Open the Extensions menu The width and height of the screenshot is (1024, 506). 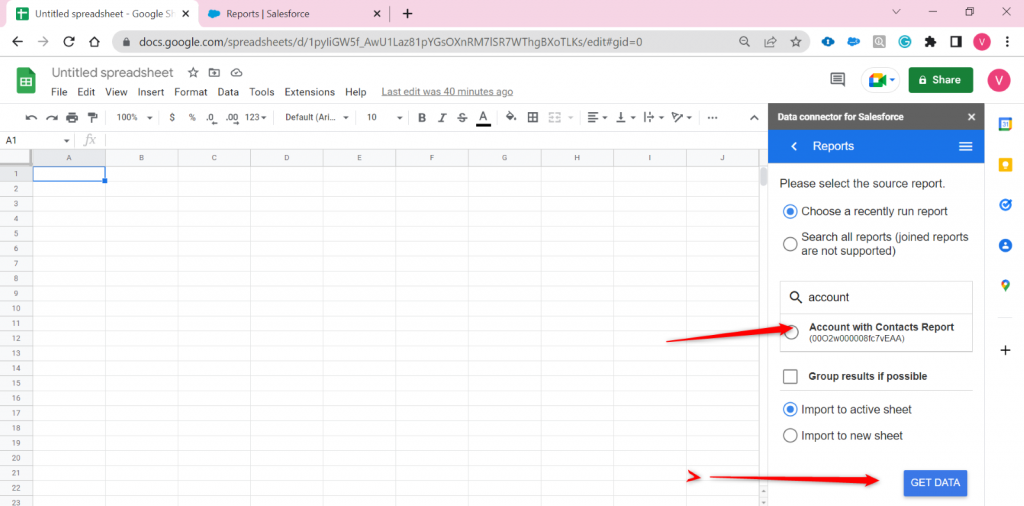click(310, 92)
